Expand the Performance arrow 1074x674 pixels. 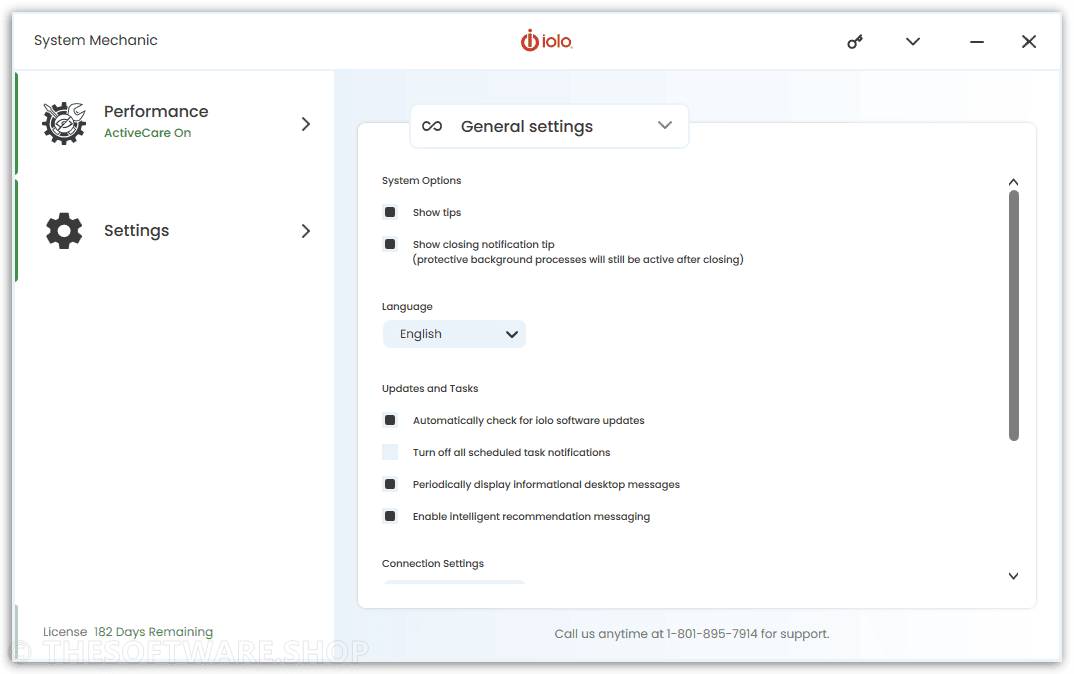point(305,124)
